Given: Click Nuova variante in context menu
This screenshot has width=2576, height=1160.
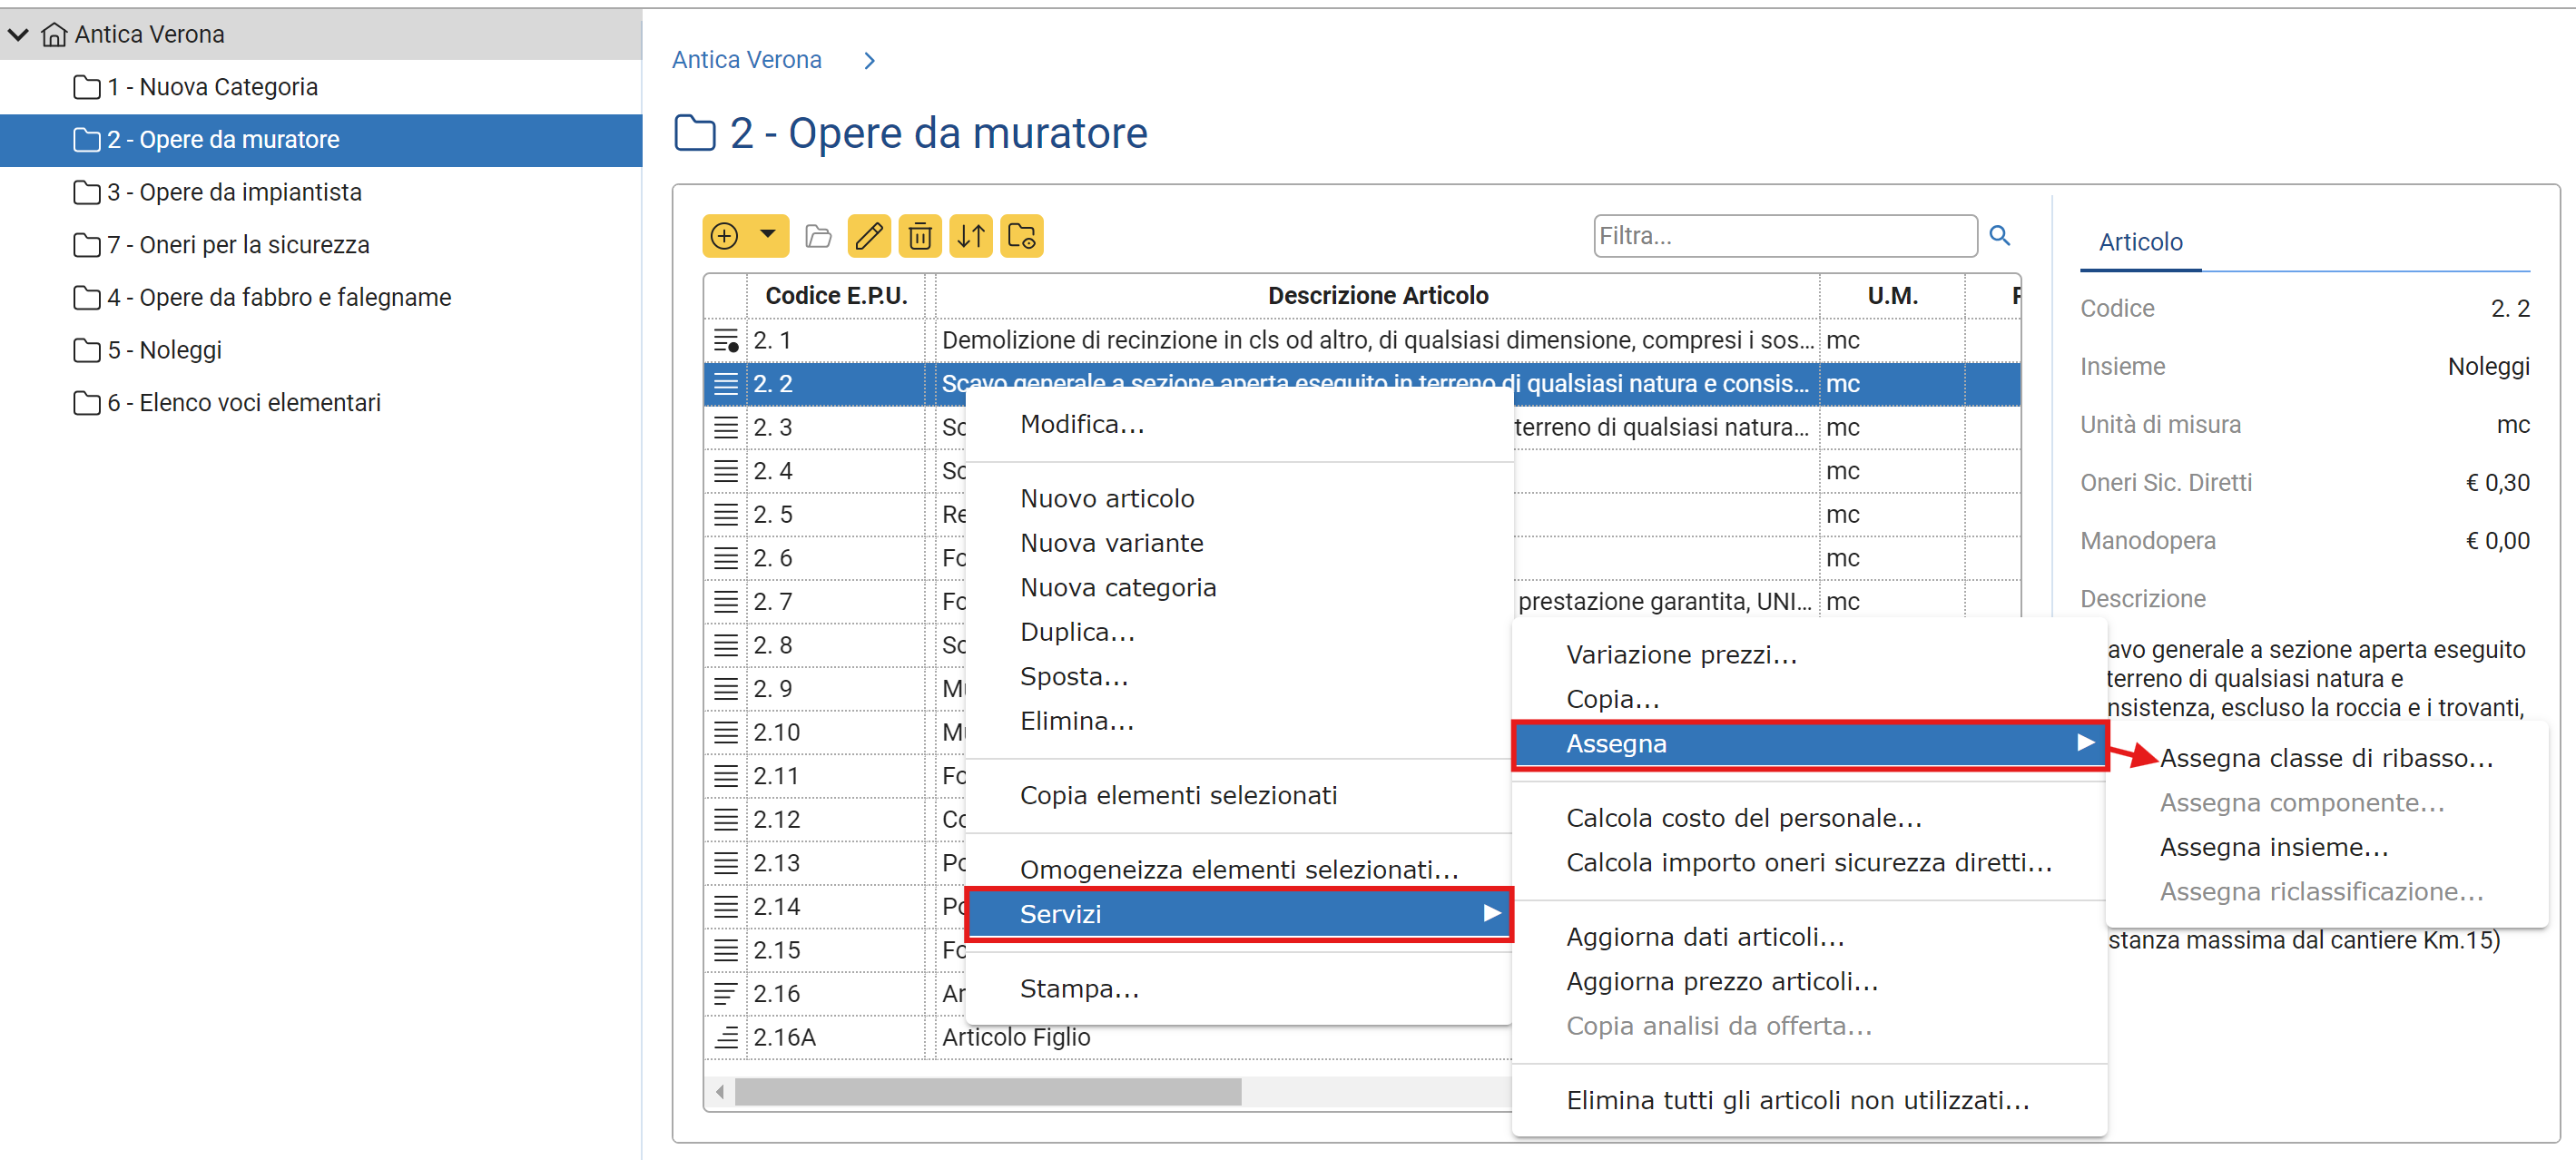Looking at the screenshot, I should coord(1111,542).
